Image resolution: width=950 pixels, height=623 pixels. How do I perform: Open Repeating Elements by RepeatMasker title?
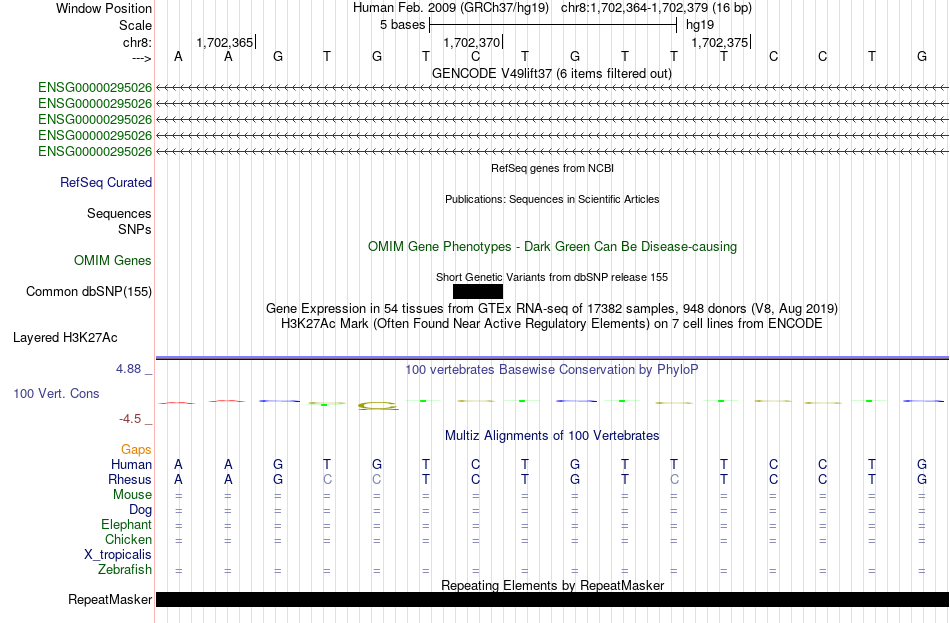(552, 585)
